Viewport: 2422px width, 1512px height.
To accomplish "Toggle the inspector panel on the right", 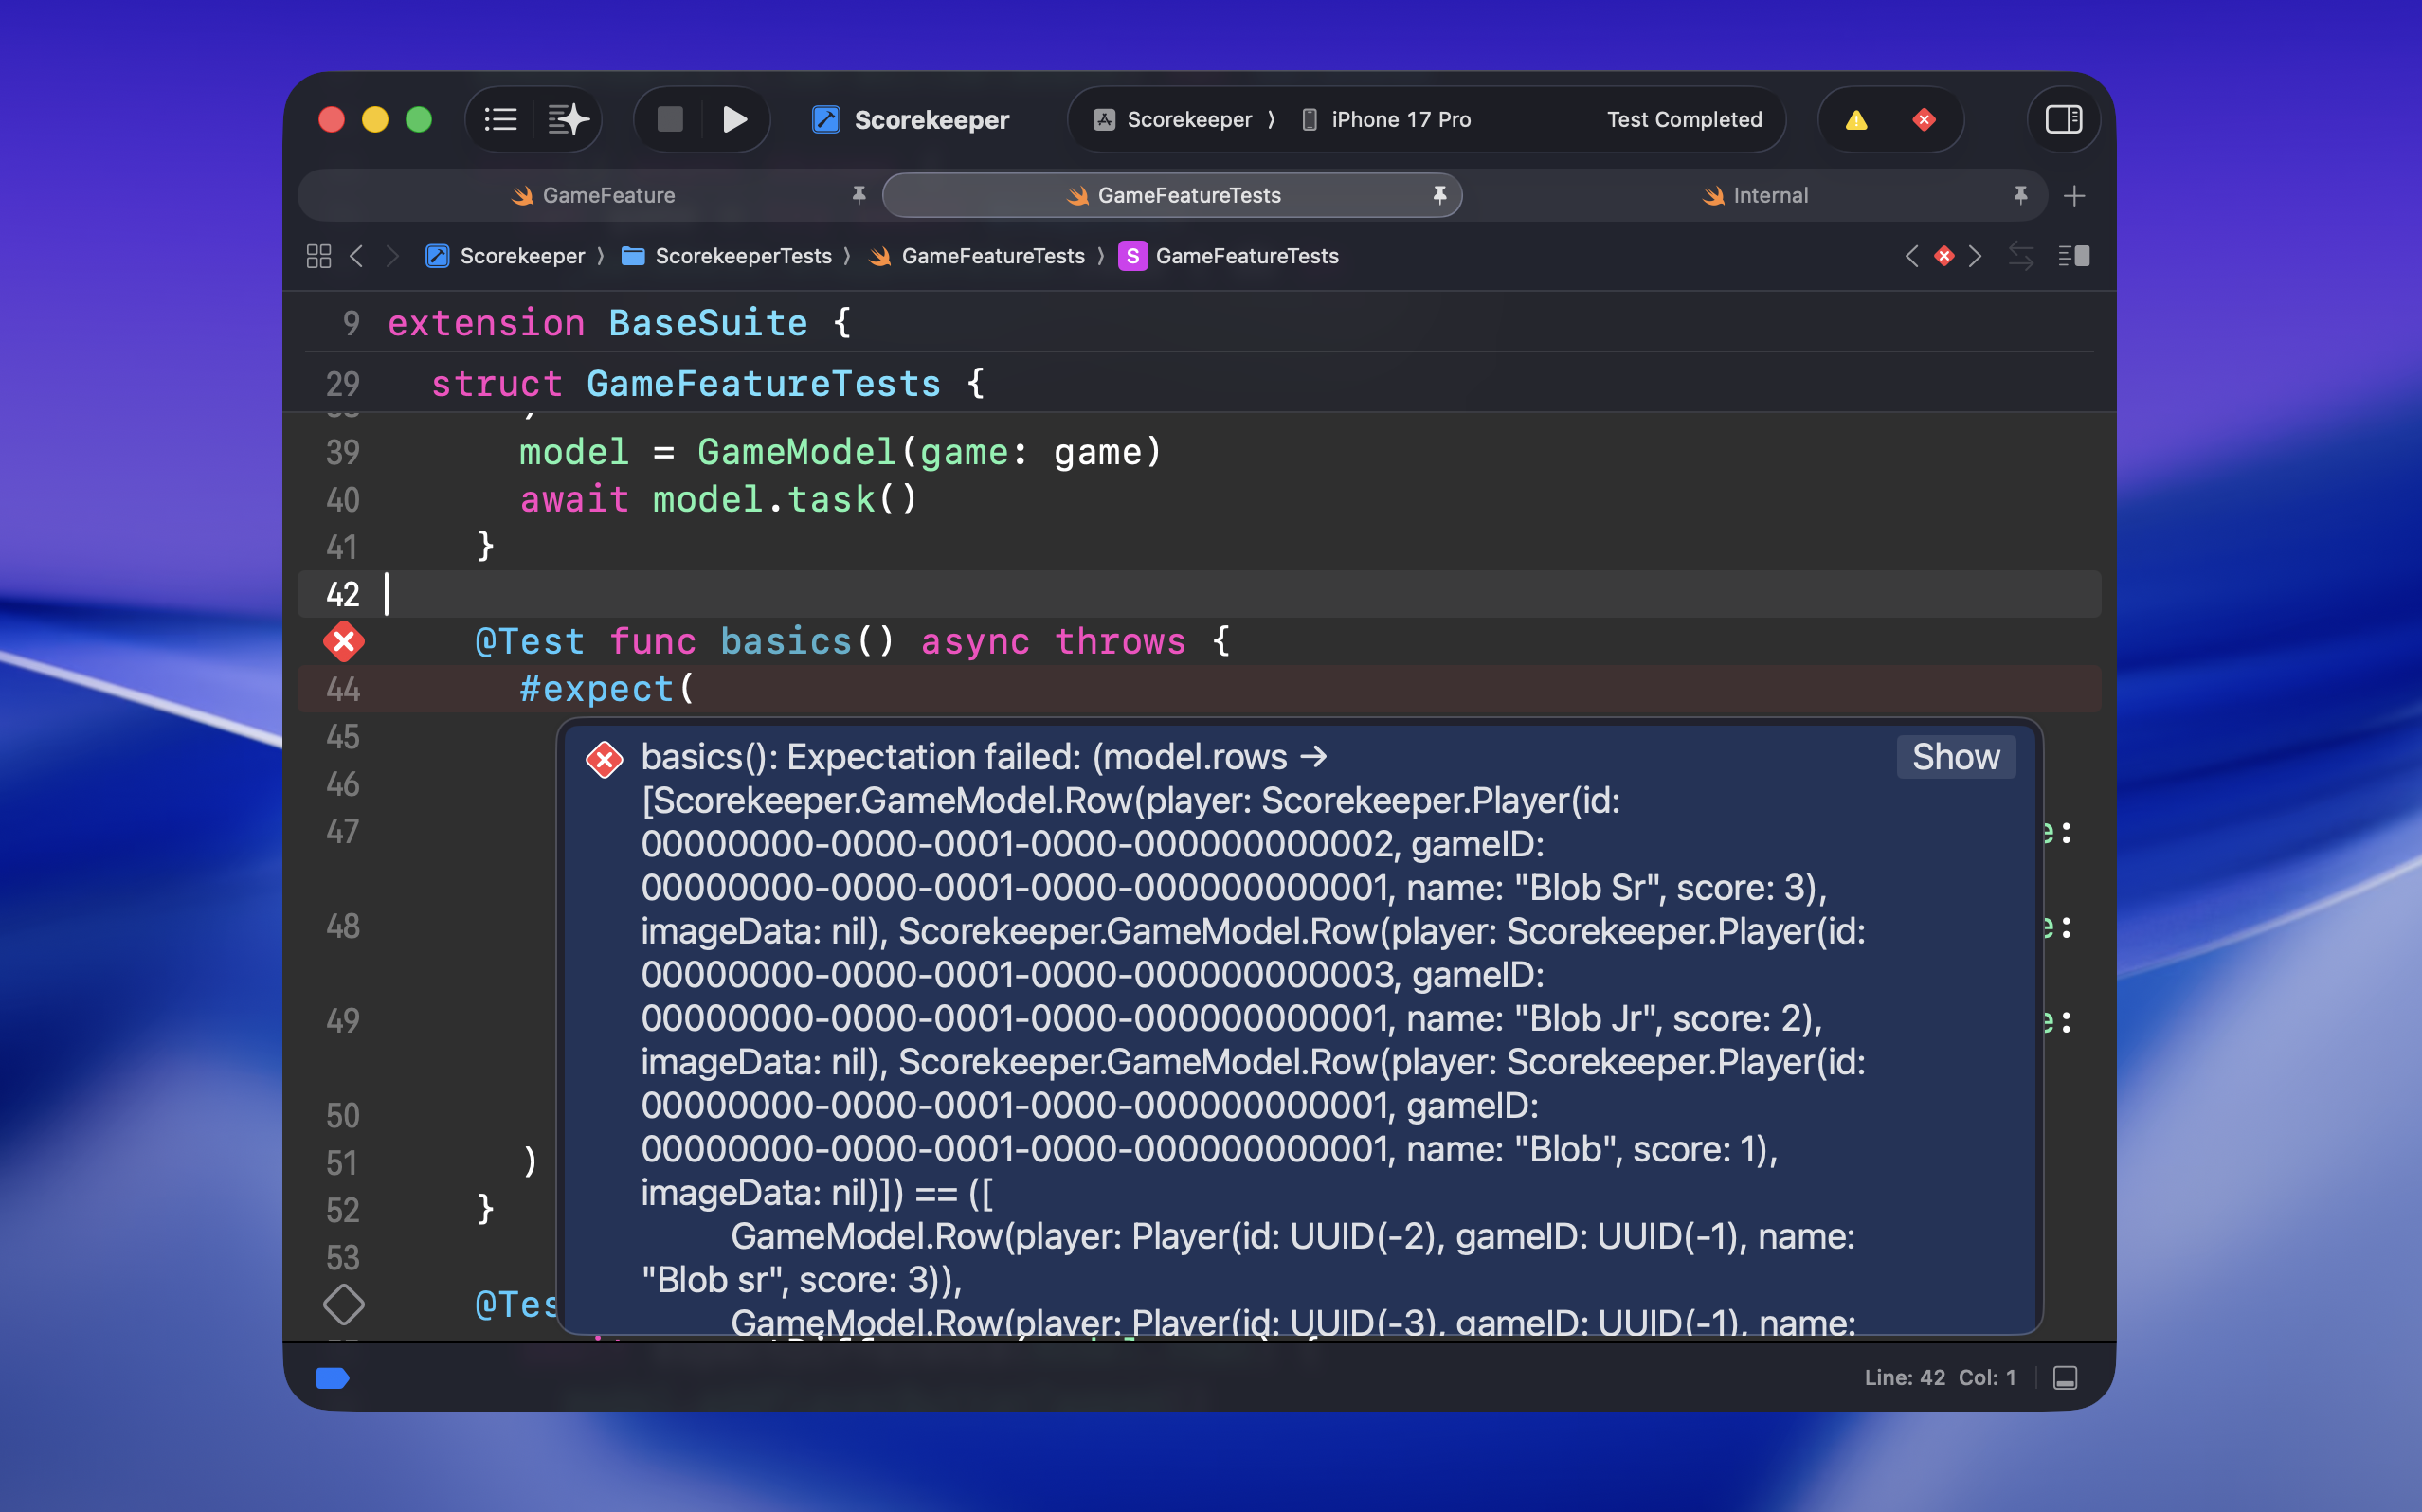I will (x=2063, y=120).
